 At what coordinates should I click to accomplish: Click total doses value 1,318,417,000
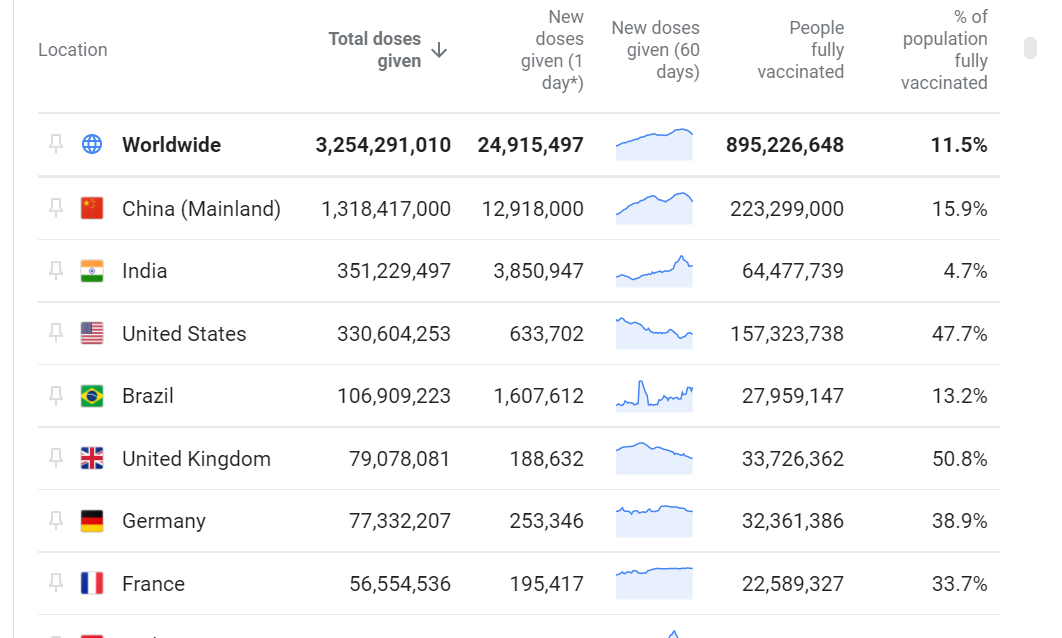[385, 208]
